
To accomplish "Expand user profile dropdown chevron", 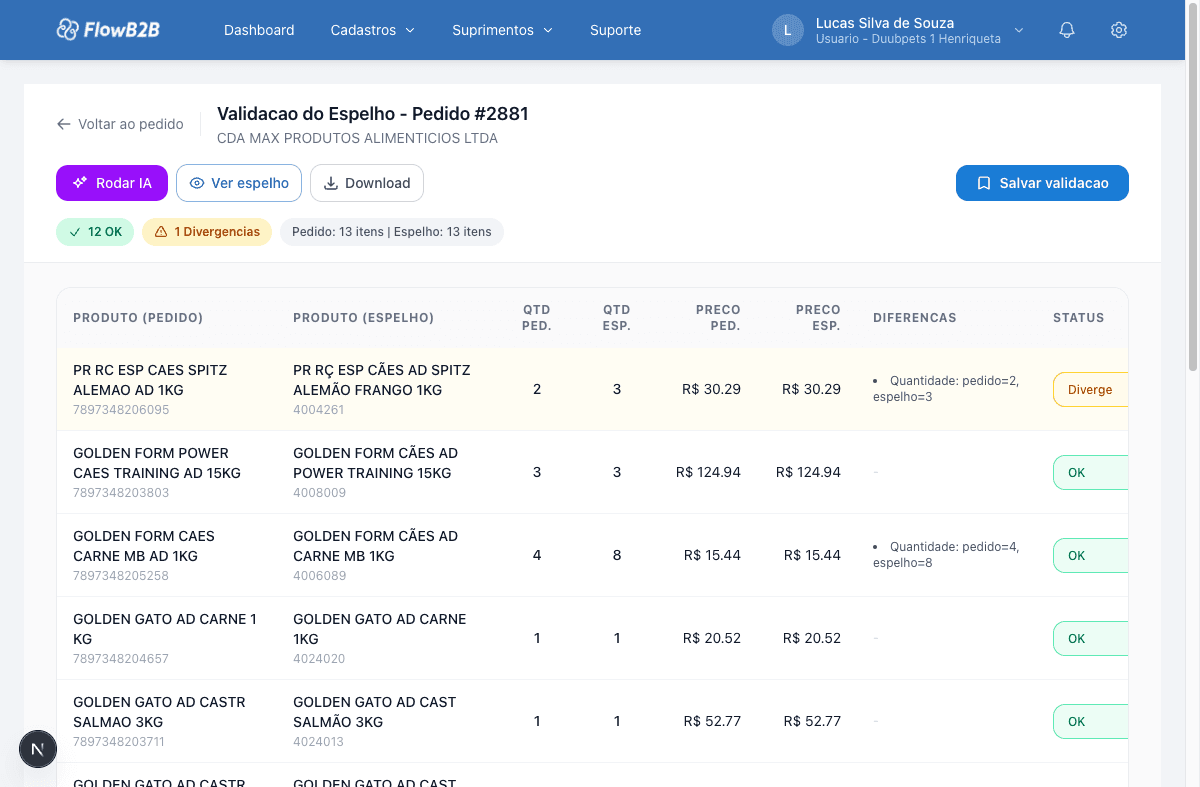I will [1019, 30].
